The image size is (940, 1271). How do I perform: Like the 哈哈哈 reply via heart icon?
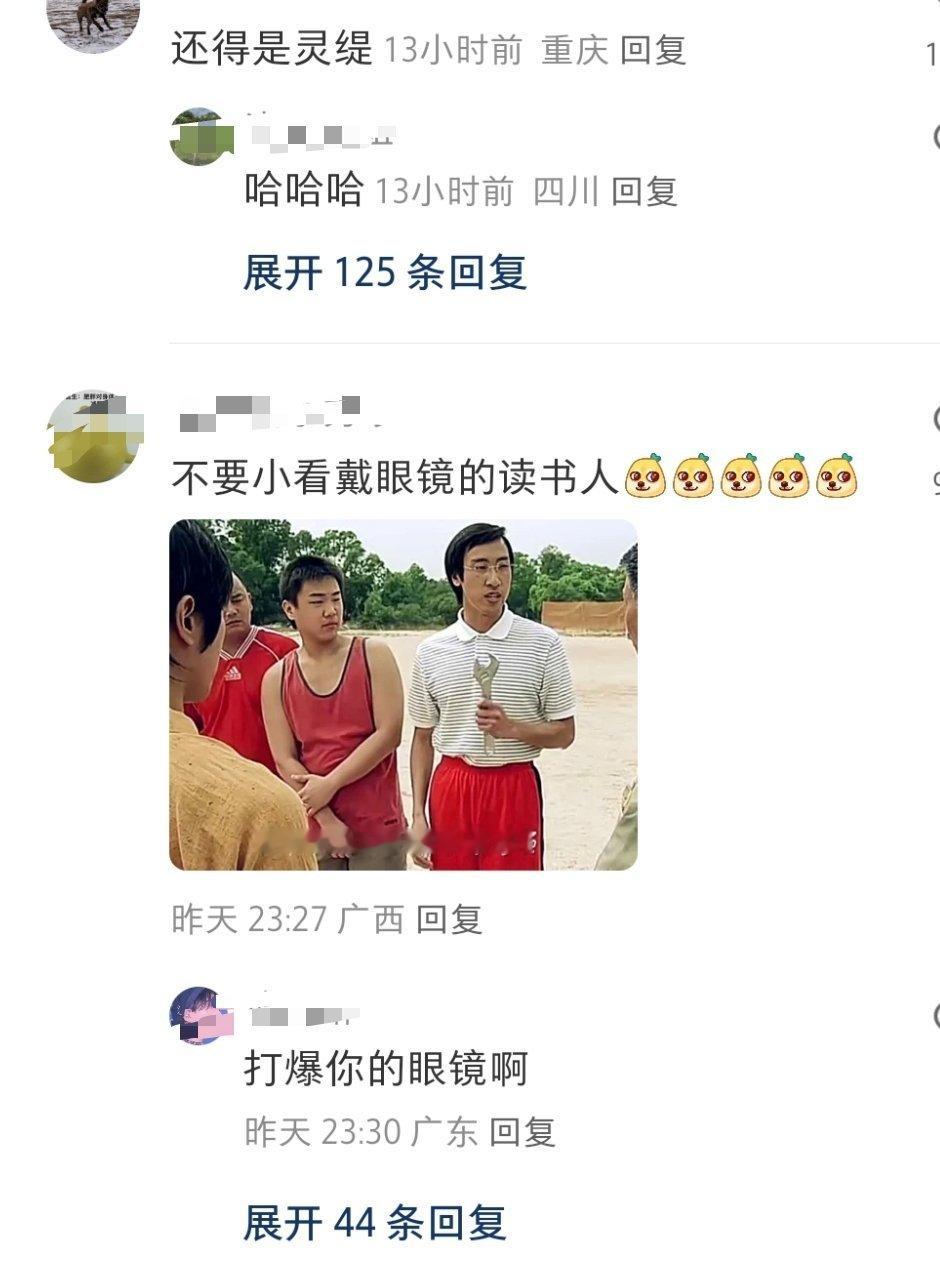(x=935, y=136)
